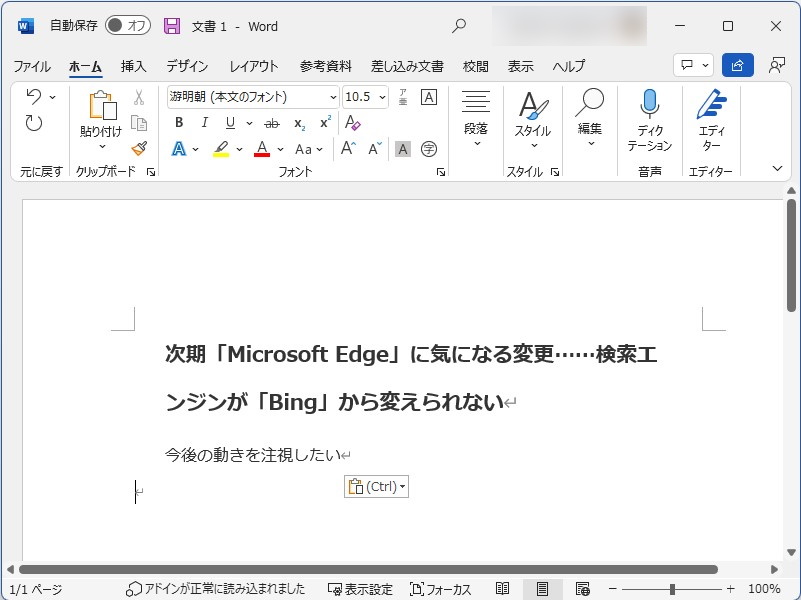The width and height of the screenshot is (801, 600).
Task: Click the Cut (scissors) icon
Action: coord(140,97)
